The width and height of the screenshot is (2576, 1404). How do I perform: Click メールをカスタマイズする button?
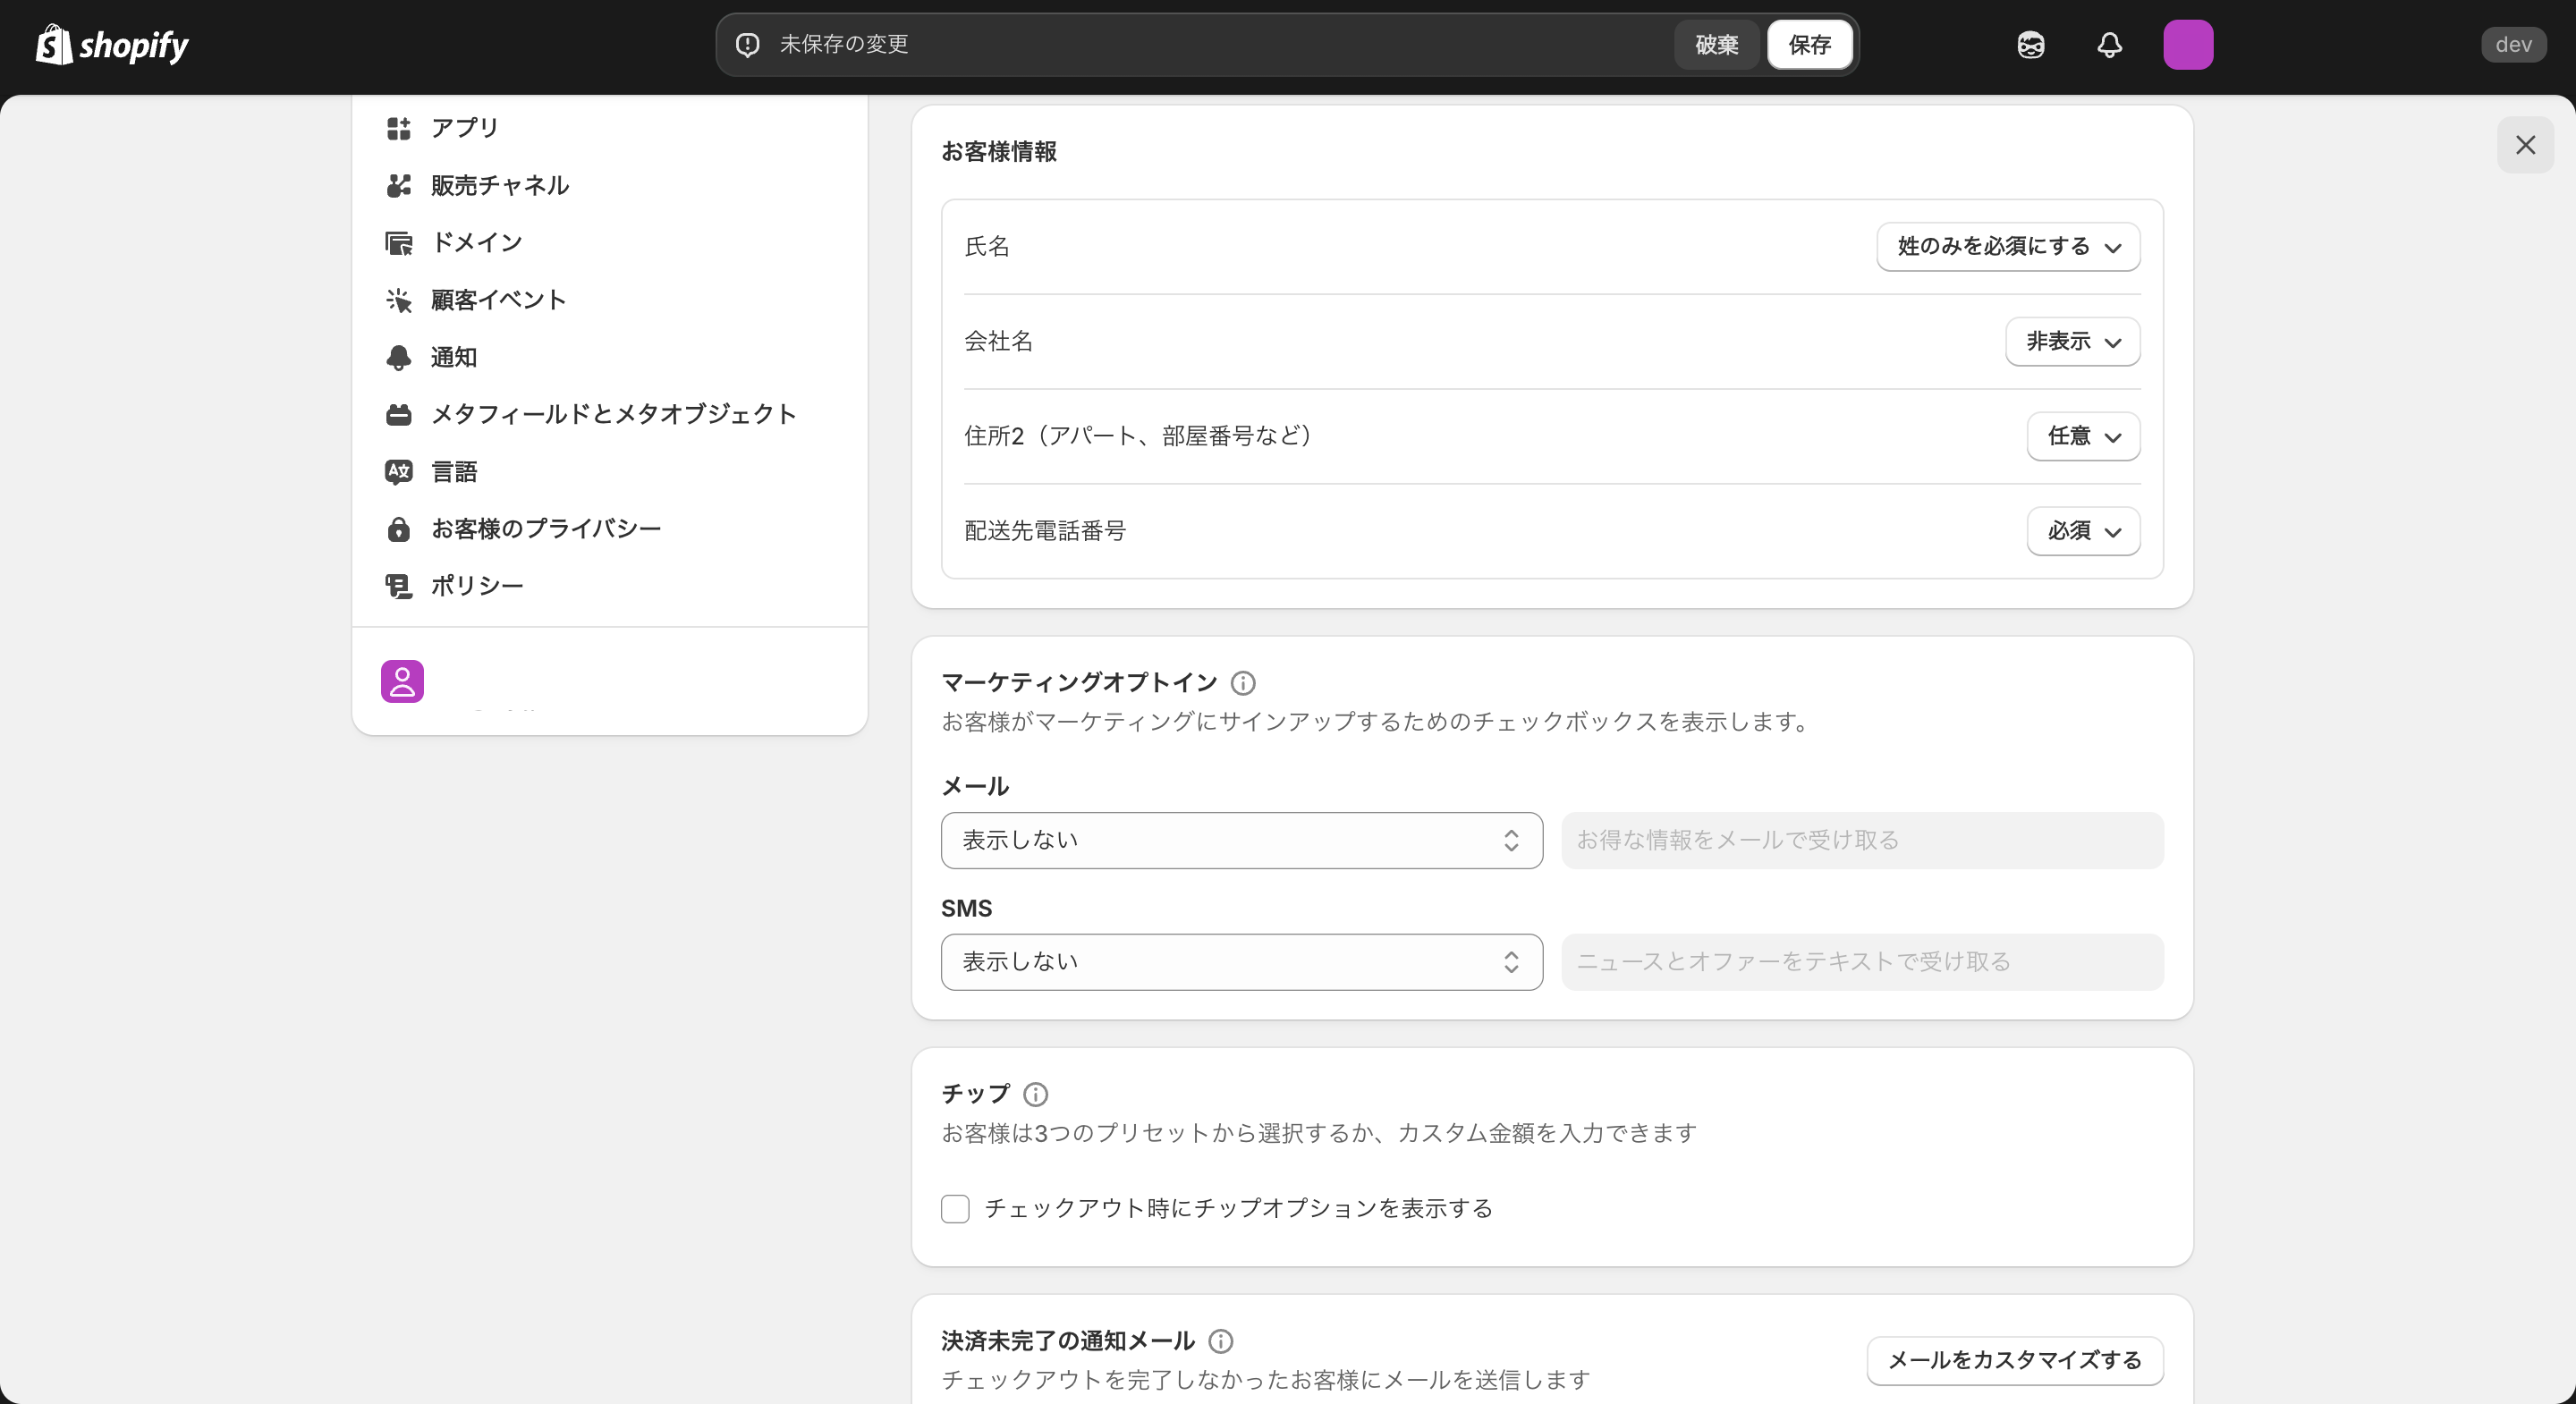point(2015,1361)
